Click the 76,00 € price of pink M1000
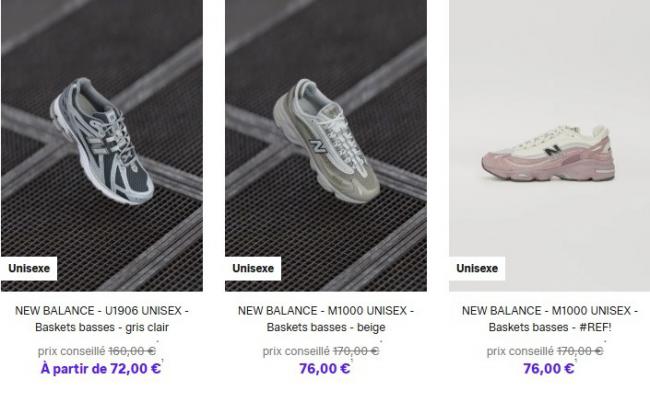This screenshot has height=402, width=650. [548, 368]
